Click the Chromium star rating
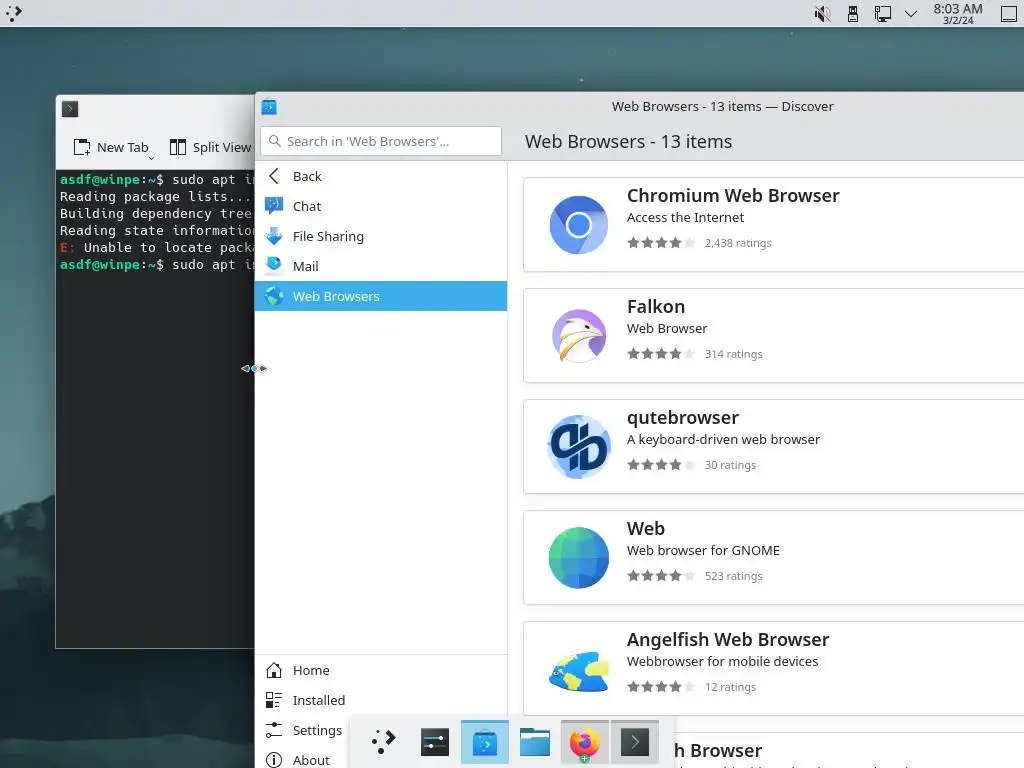Image resolution: width=1024 pixels, height=768 pixels. pos(661,243)
